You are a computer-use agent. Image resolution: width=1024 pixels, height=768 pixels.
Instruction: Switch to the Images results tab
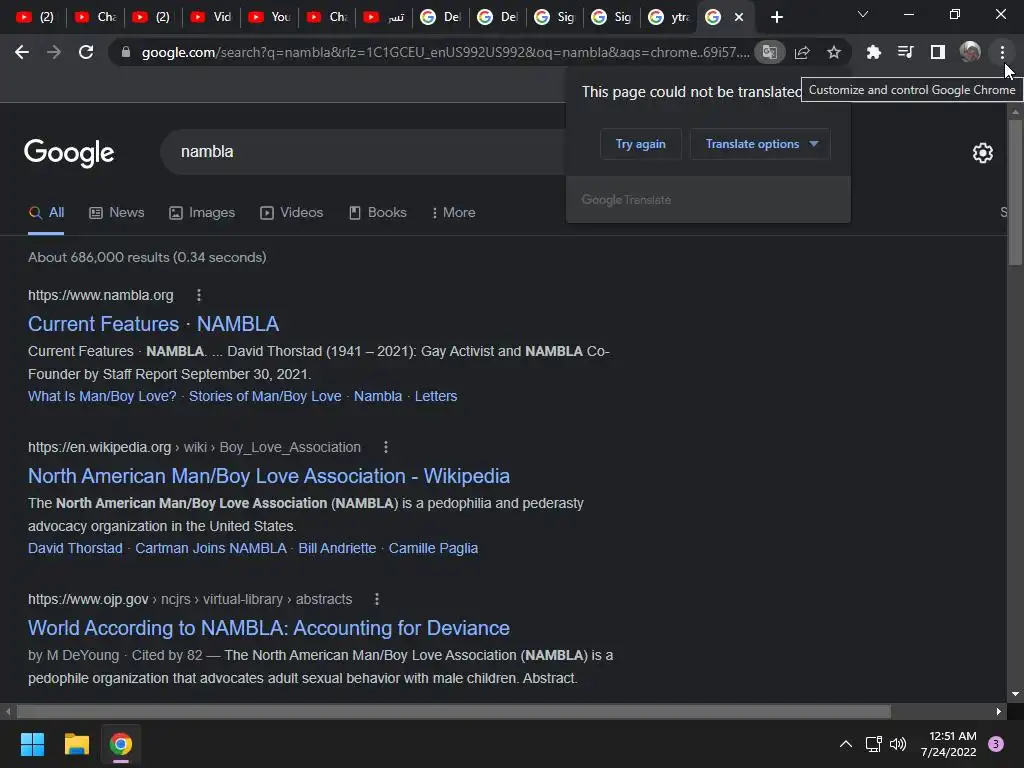tap(202, 213)
